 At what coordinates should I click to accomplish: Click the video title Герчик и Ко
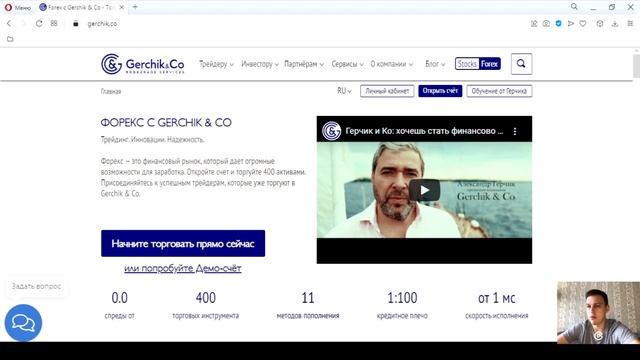pos(424,131)
